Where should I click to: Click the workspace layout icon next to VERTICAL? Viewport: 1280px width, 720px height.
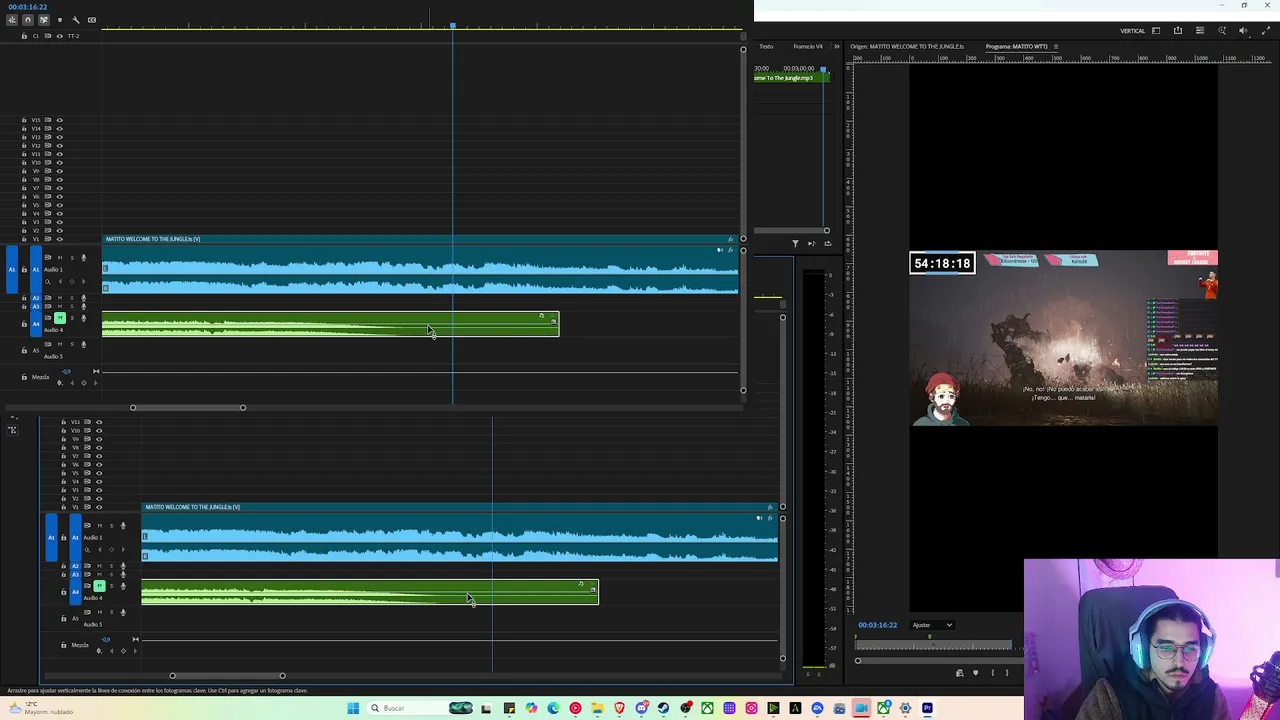tap(1156, 31)
